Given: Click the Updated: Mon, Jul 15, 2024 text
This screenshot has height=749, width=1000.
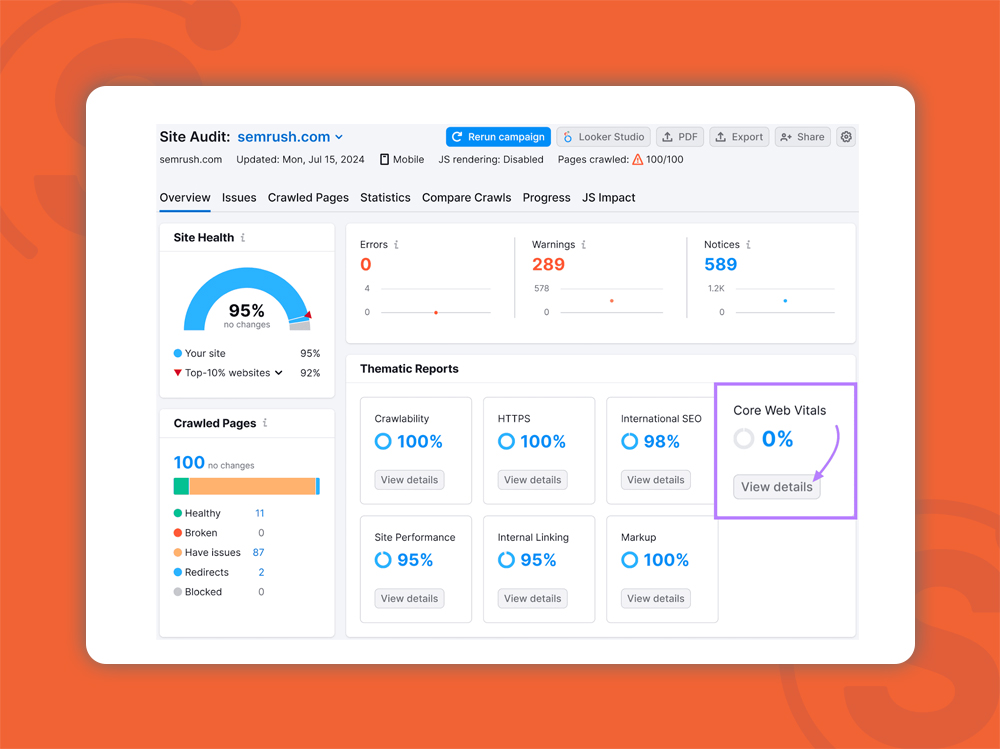Looking at the screenshot, I should (x=300, y=159).
